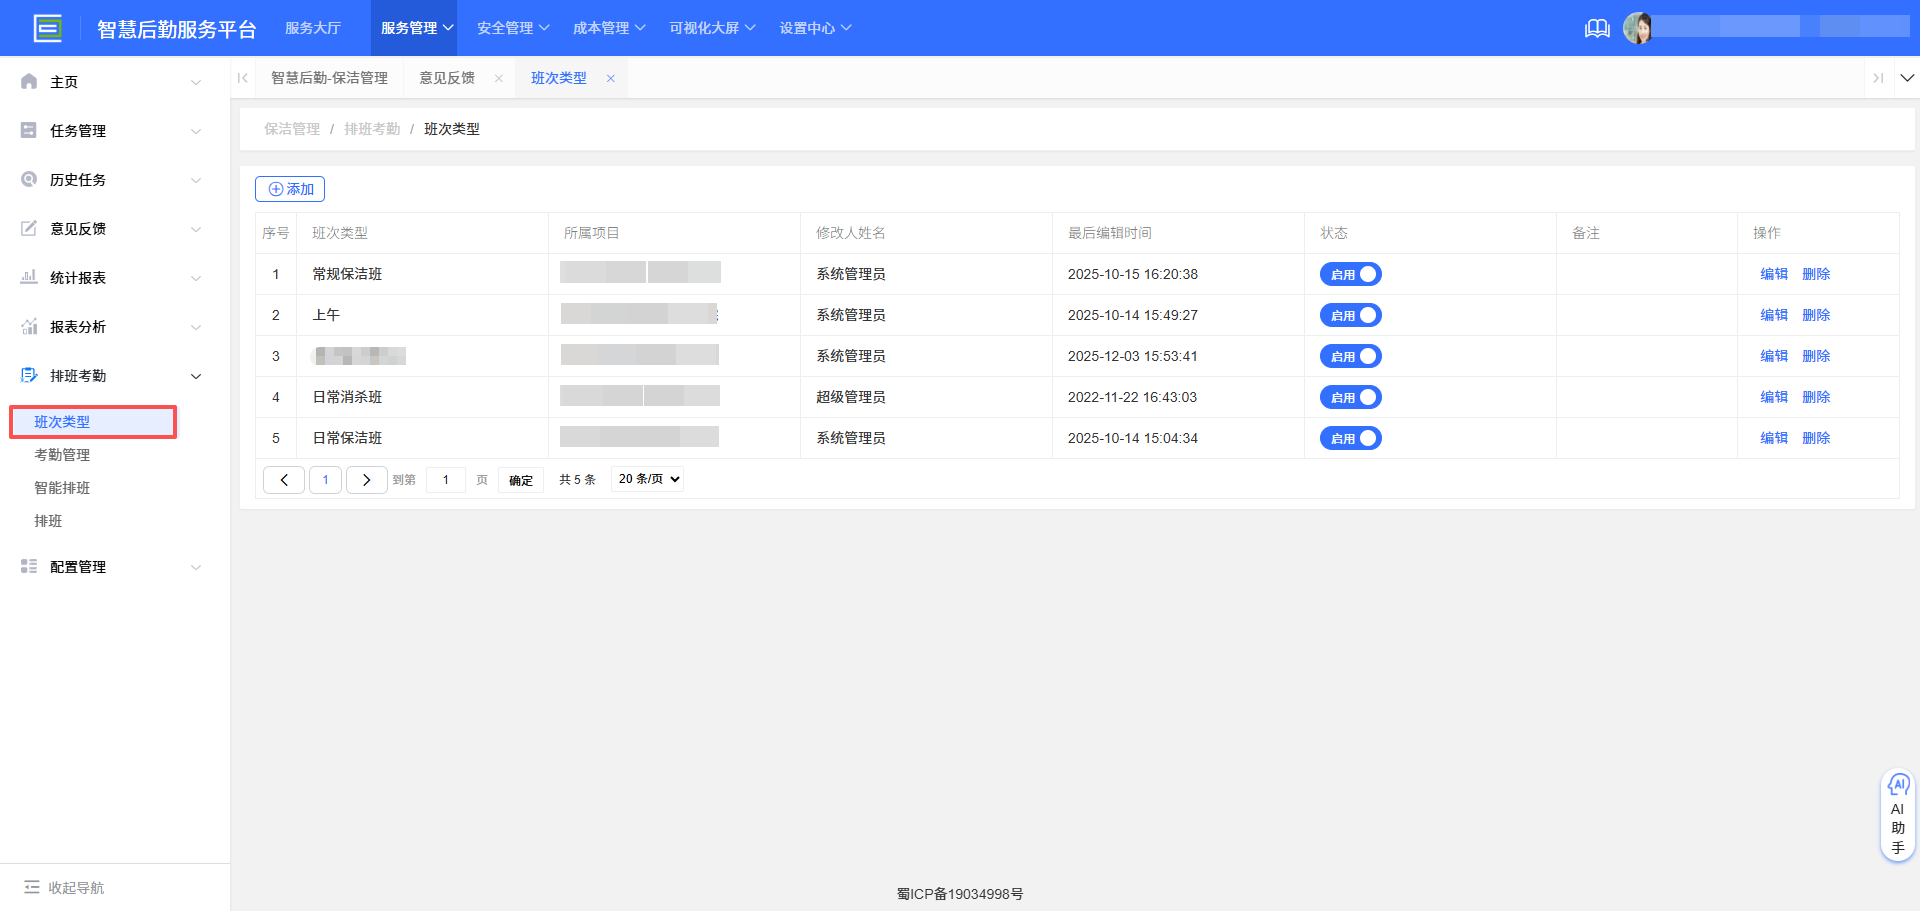The height and width of the screenshot is (911, 1920).
Task: Open the AI助手 floating assistant
Action: (1898, 813)
